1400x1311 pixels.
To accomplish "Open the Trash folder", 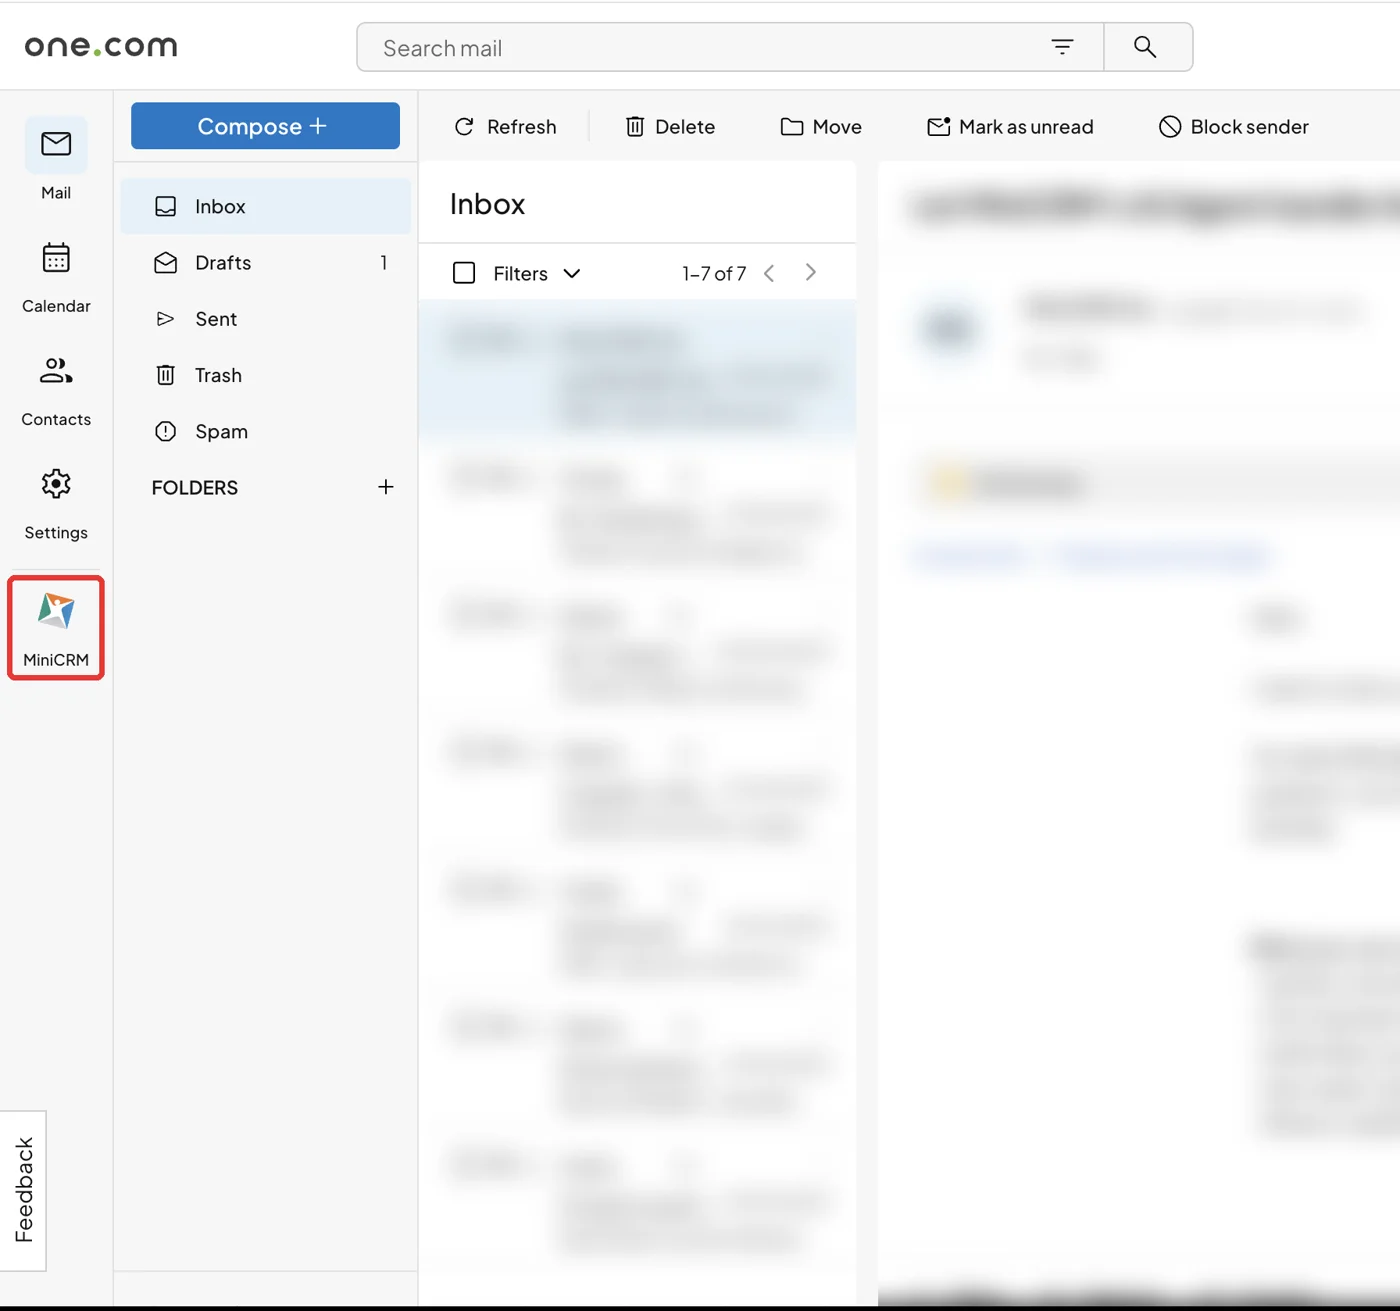I will 266,375.
